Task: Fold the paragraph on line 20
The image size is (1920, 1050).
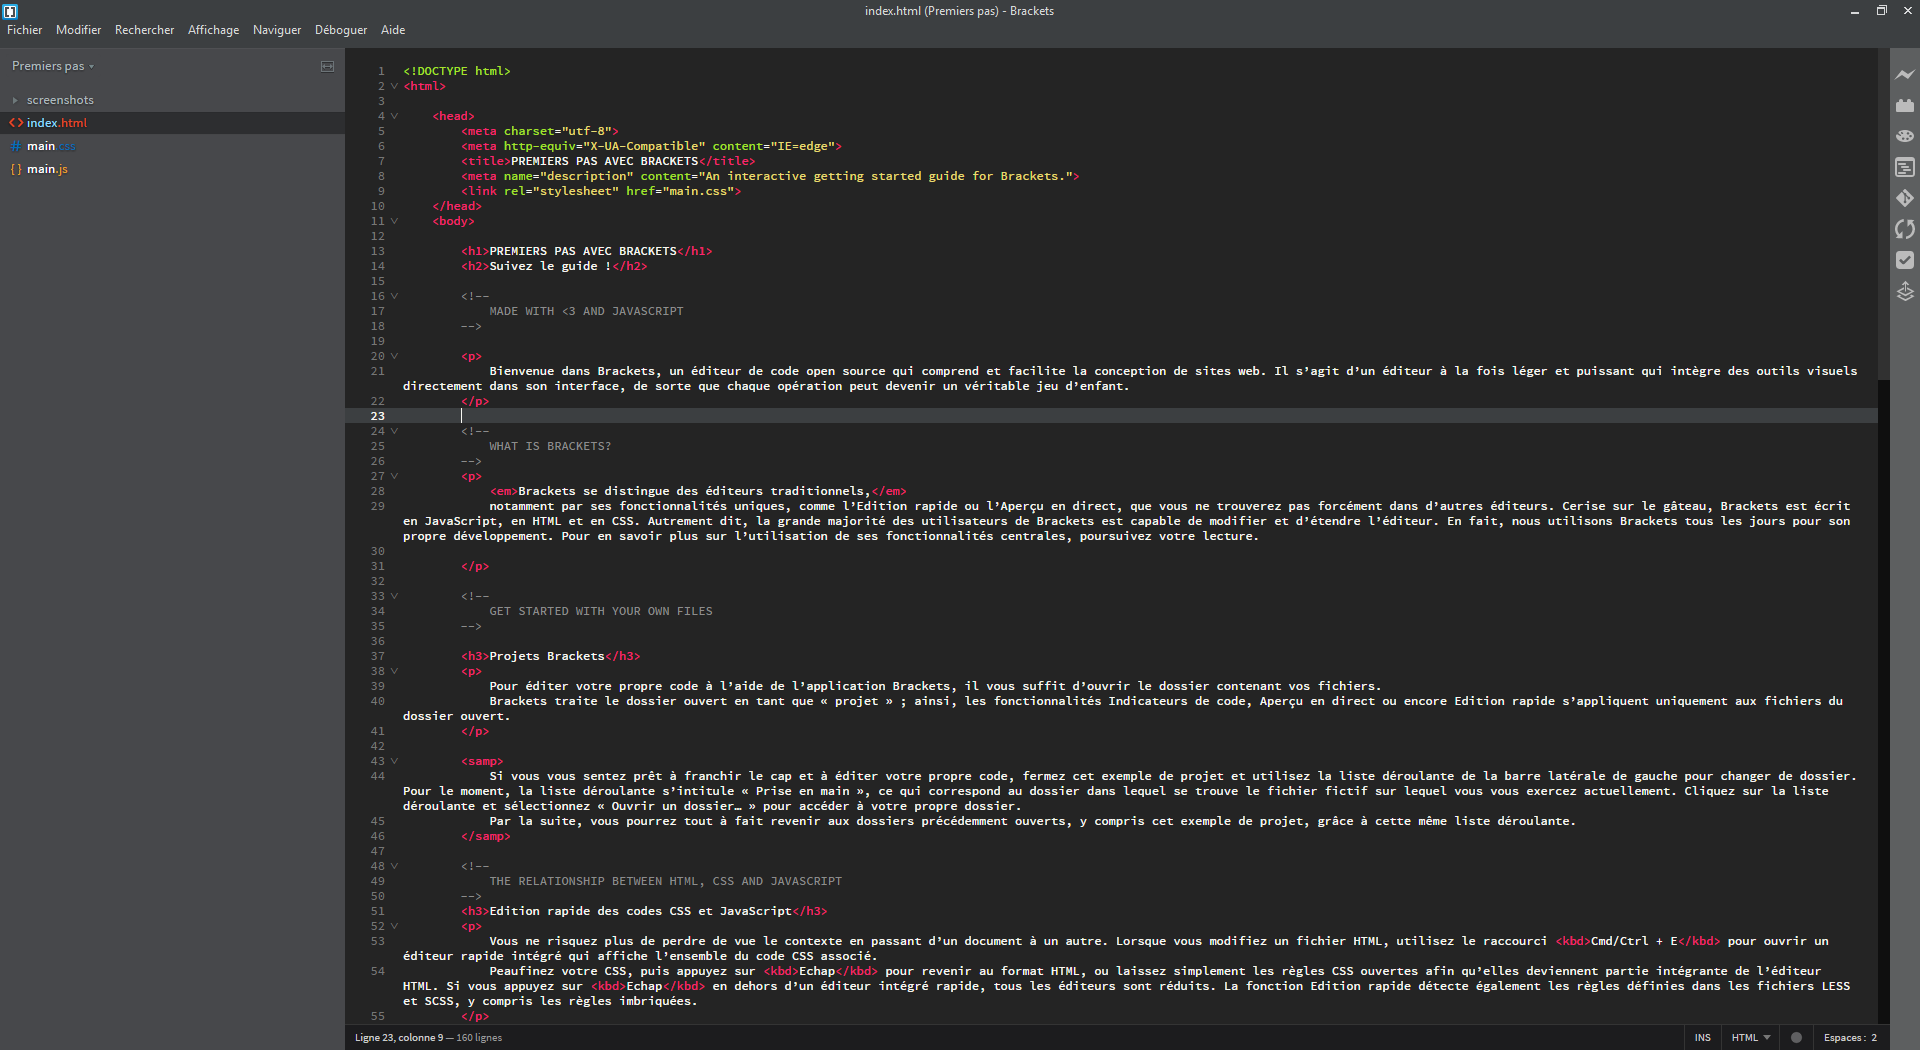Action: pos(394,356)
